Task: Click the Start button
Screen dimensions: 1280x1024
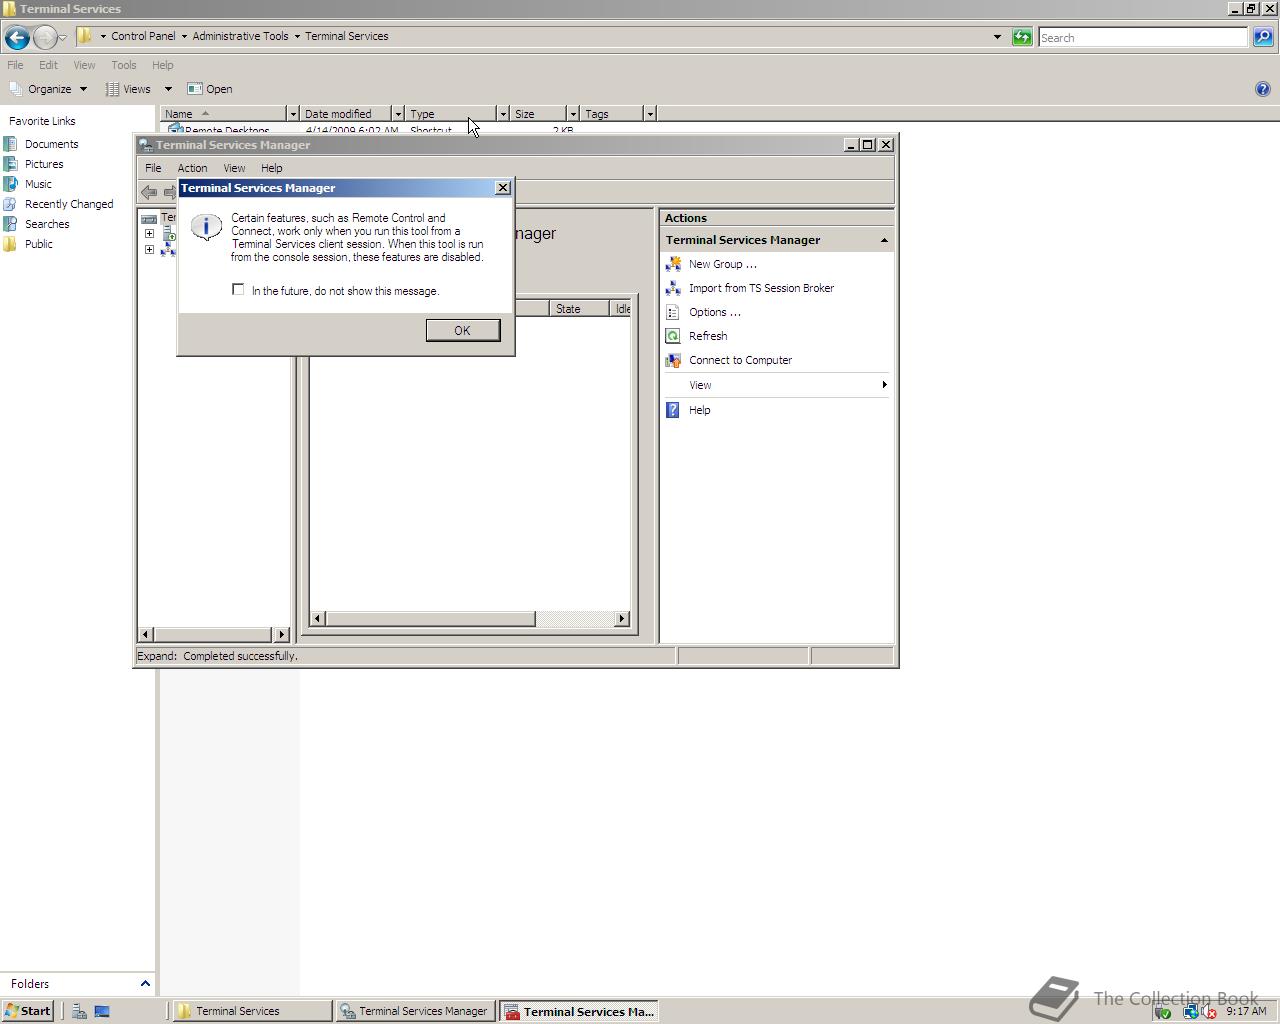Action: [x=27, y=1011]
